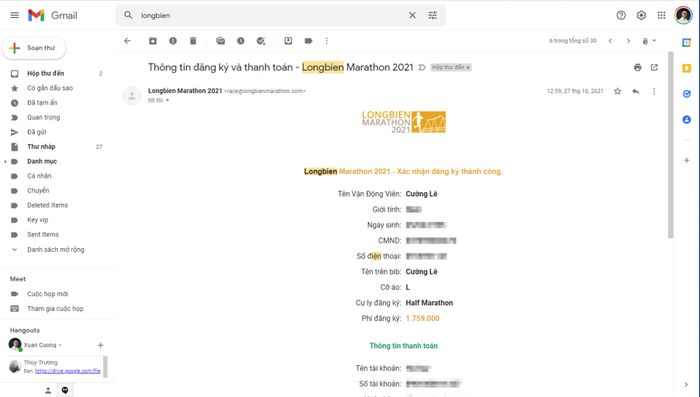The image size is (700, 397).
Task: Click the Longbien Marathon 2021 logo image
Action: [x=404, y=122]
